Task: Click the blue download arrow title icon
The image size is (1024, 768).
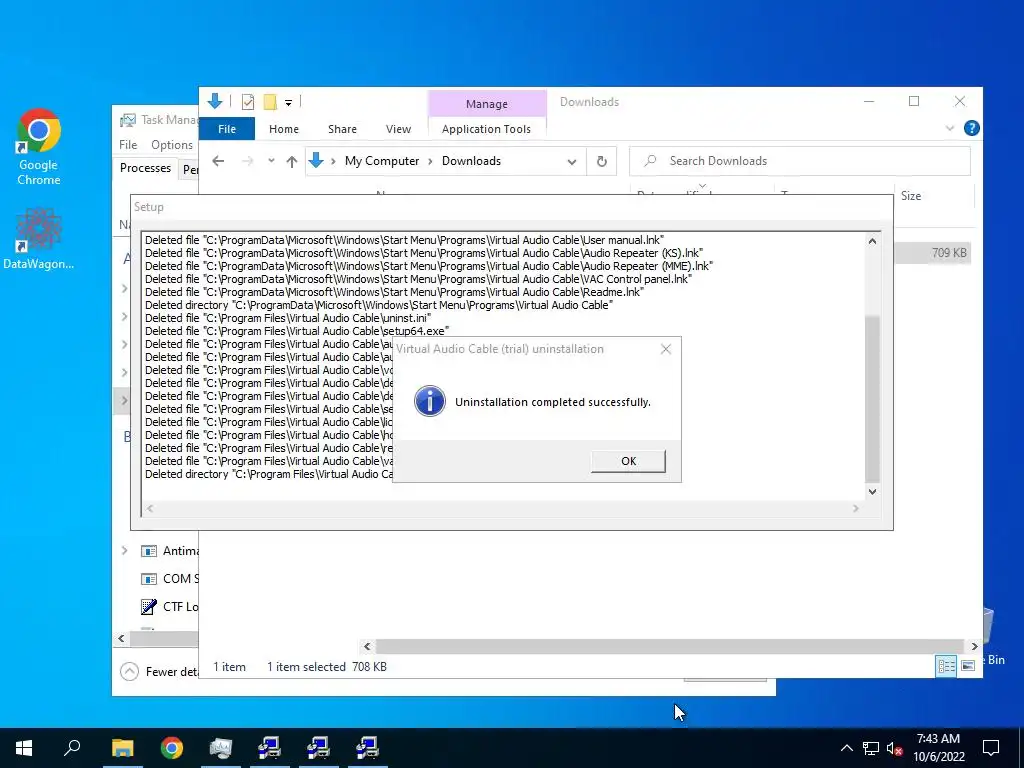Action: click(x=214, y=101)
